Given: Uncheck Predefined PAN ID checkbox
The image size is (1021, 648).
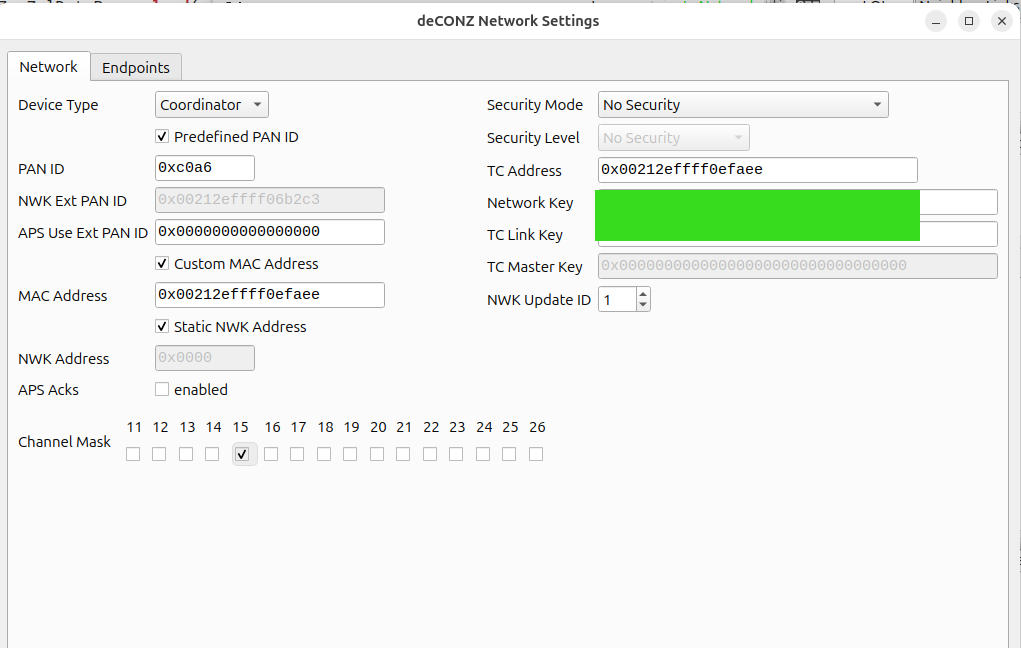Looking at the screenshot, I should click(x=162, y=137).
